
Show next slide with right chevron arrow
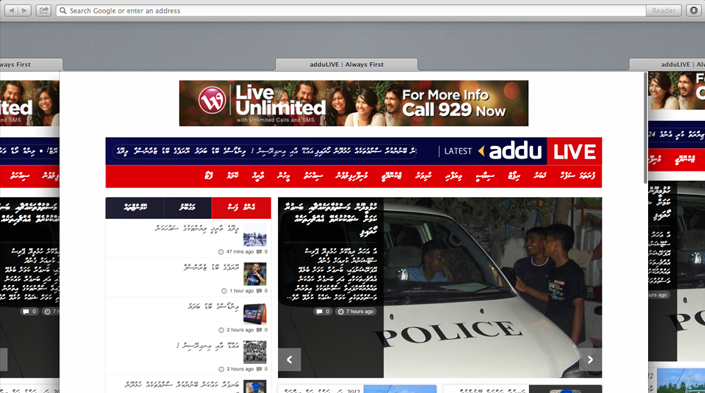(590, 360)
